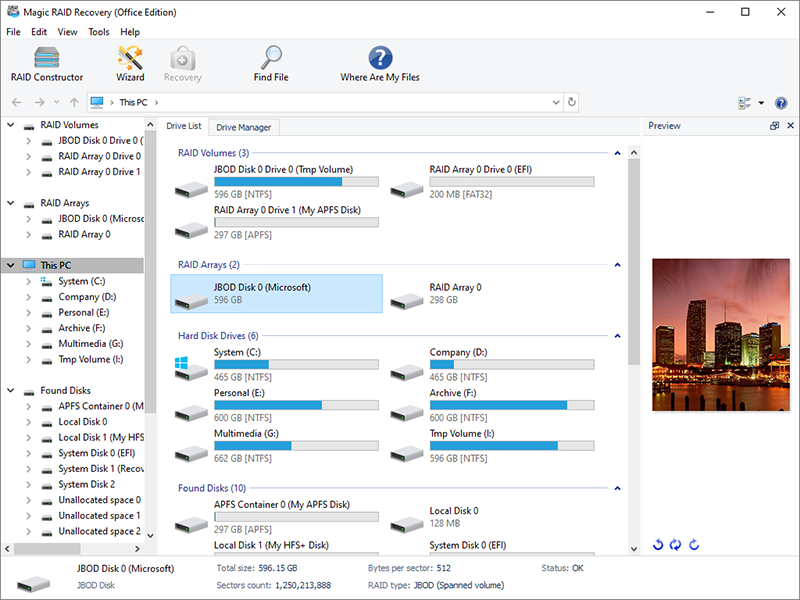Collapse RAID Volumes (3) group section
This screenshot has width=800, height=600.
point(617,153)
